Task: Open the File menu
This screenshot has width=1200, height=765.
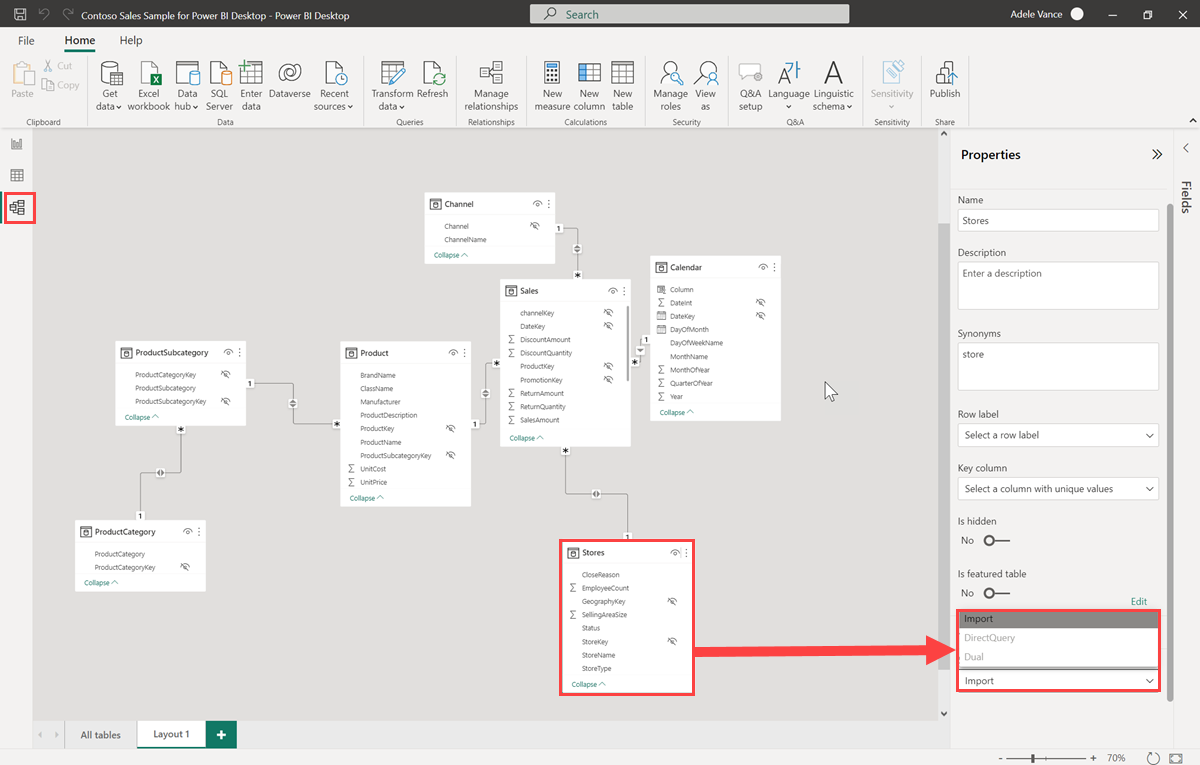Action: [x=26, y=41]
